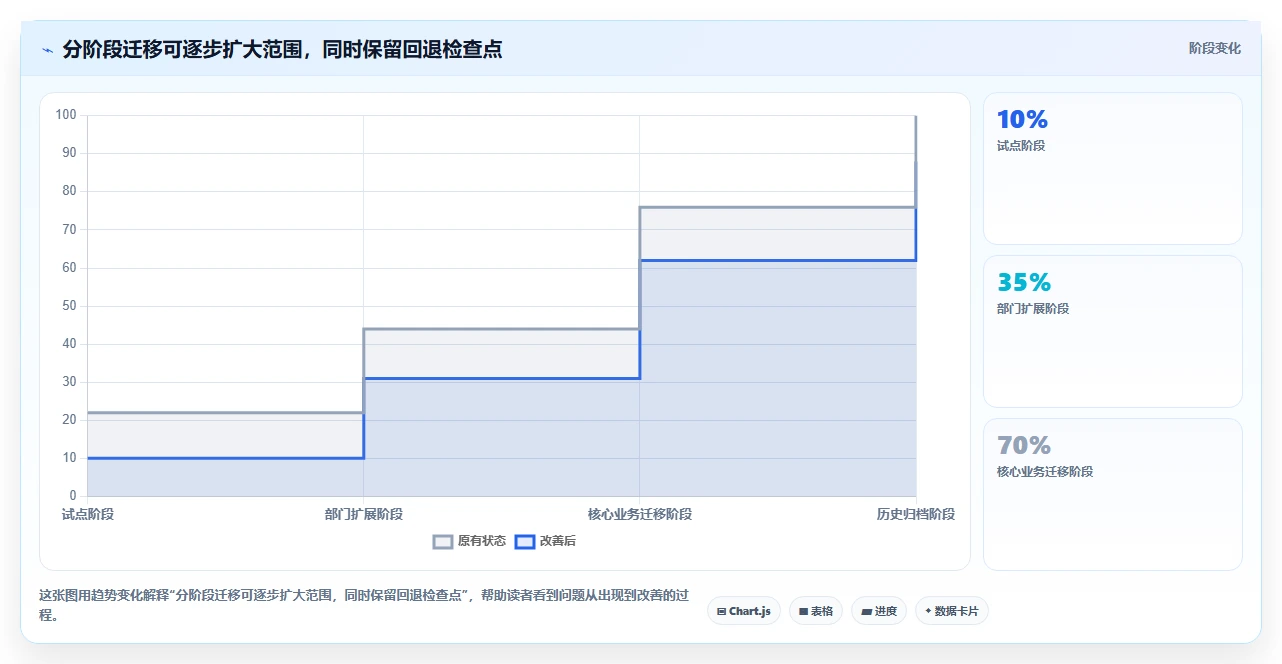Click the 核心业务迁移阶段 x-axis label
The image size is (1282, 664).
640,514
